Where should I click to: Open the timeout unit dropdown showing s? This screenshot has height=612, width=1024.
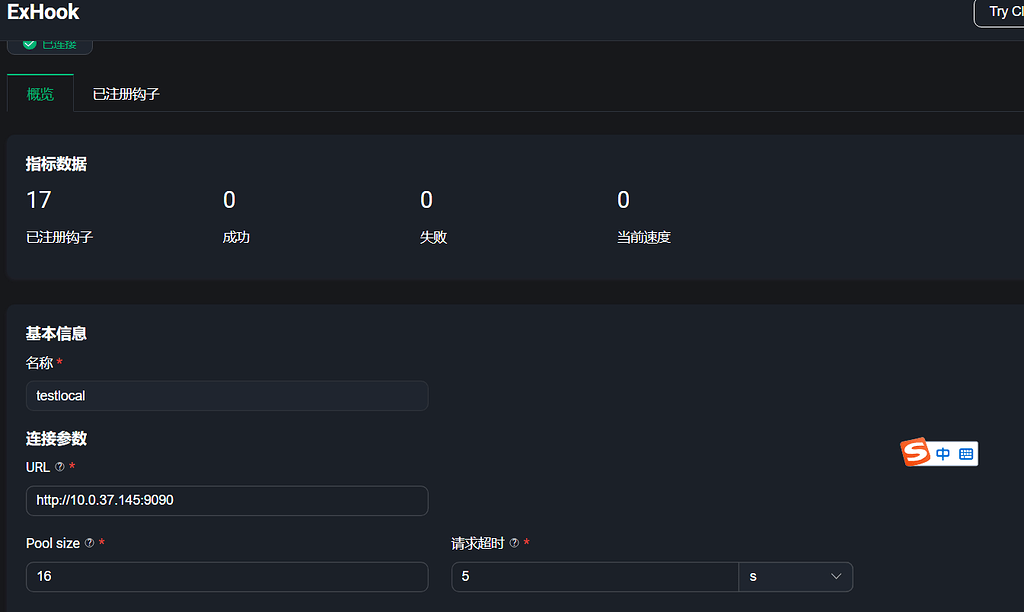click(795, 577)
